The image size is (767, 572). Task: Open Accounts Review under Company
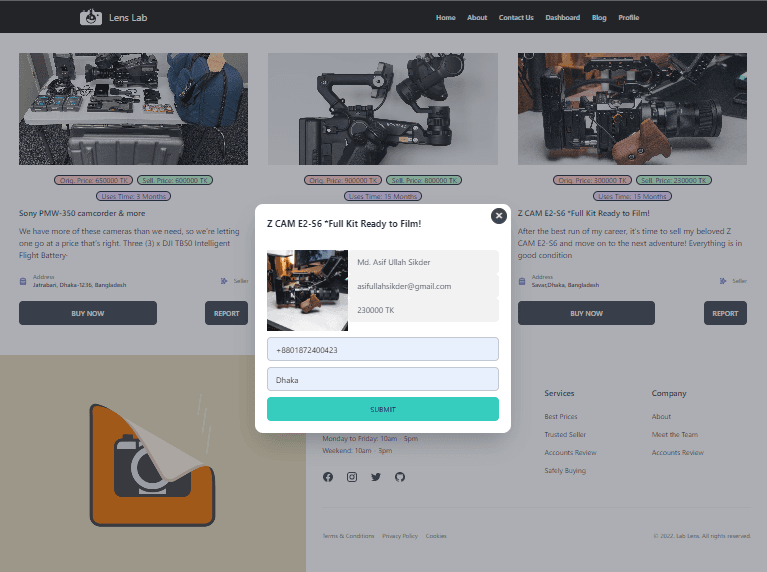[677, 453]
